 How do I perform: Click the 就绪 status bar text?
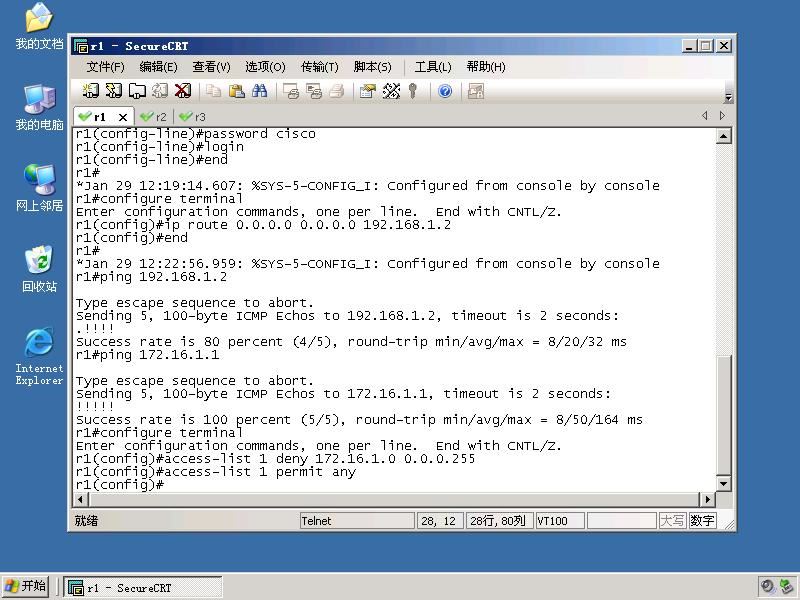click(x=86, y=521)
